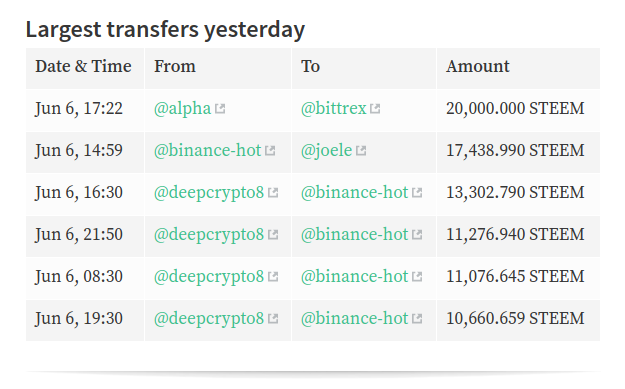
Task: Open external icon beside @joele
Action: coord(361,151)
